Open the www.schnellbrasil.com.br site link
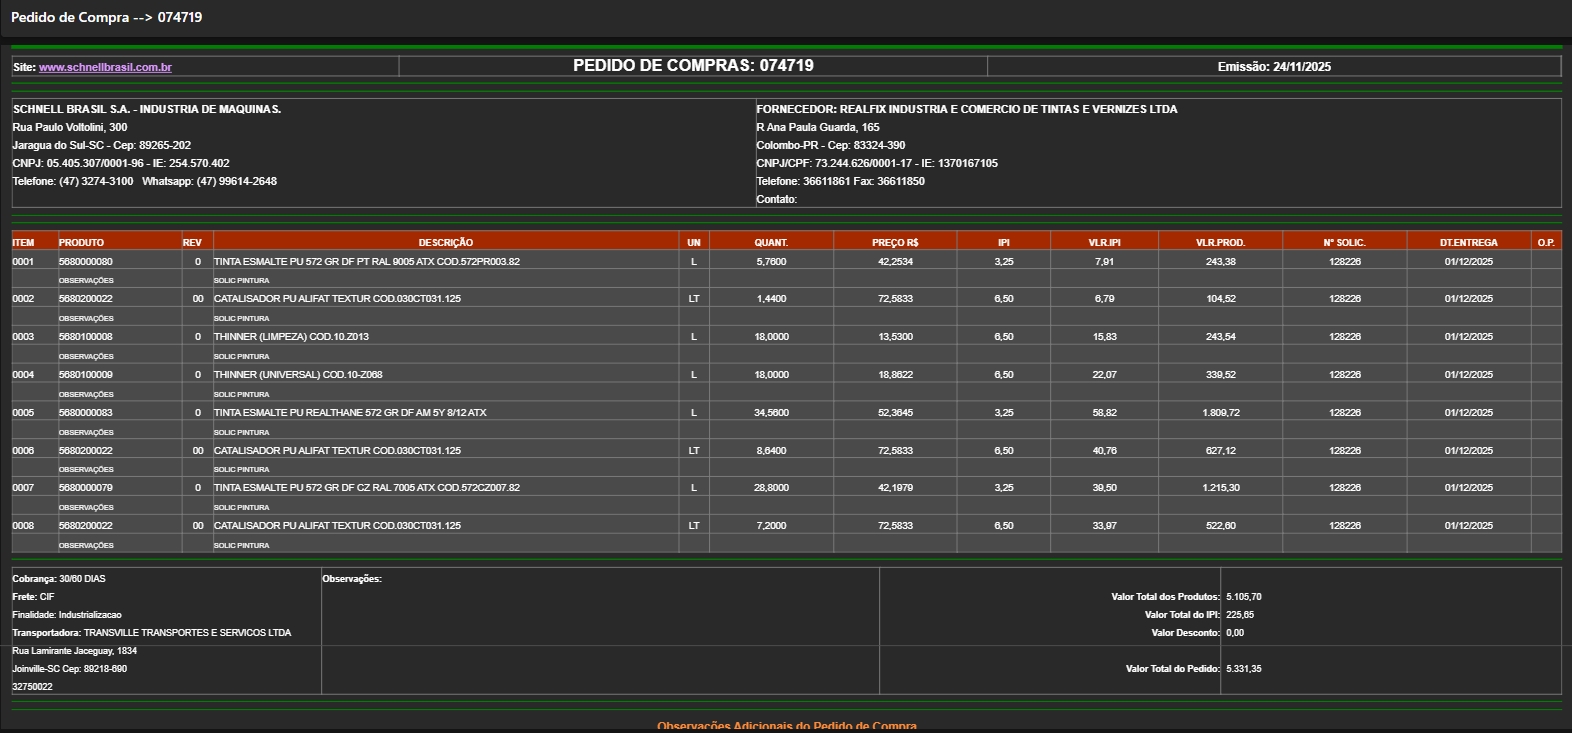 tap(105, 67)
